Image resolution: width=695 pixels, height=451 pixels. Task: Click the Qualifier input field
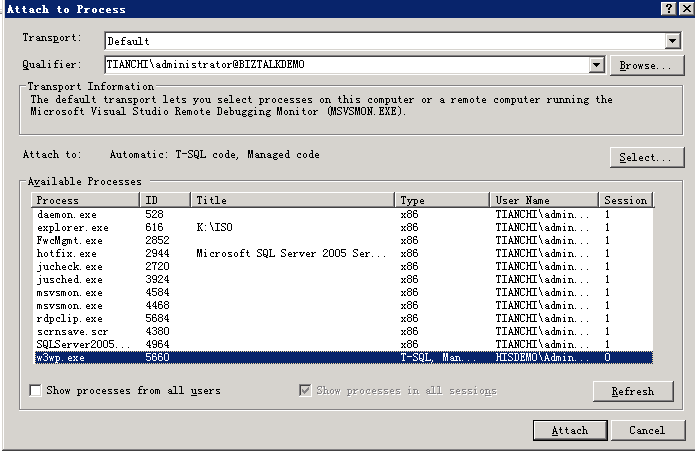[347, 65]
